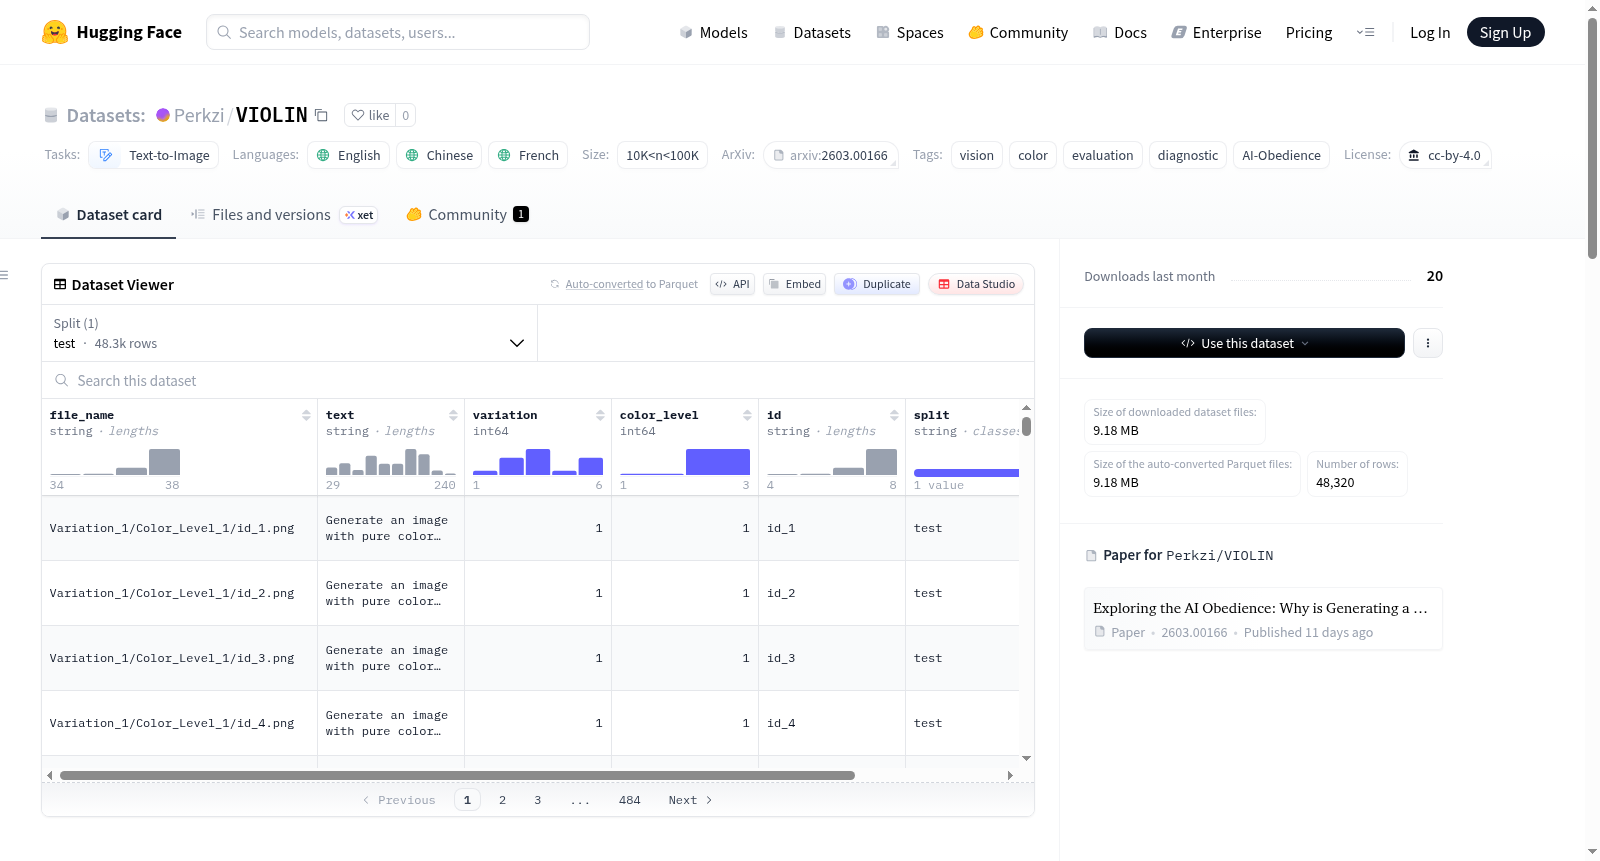Click the Chinese language tag
The height and width of the screenshot is (861, 1600).
pyautogui.click(x=439, y=155)
